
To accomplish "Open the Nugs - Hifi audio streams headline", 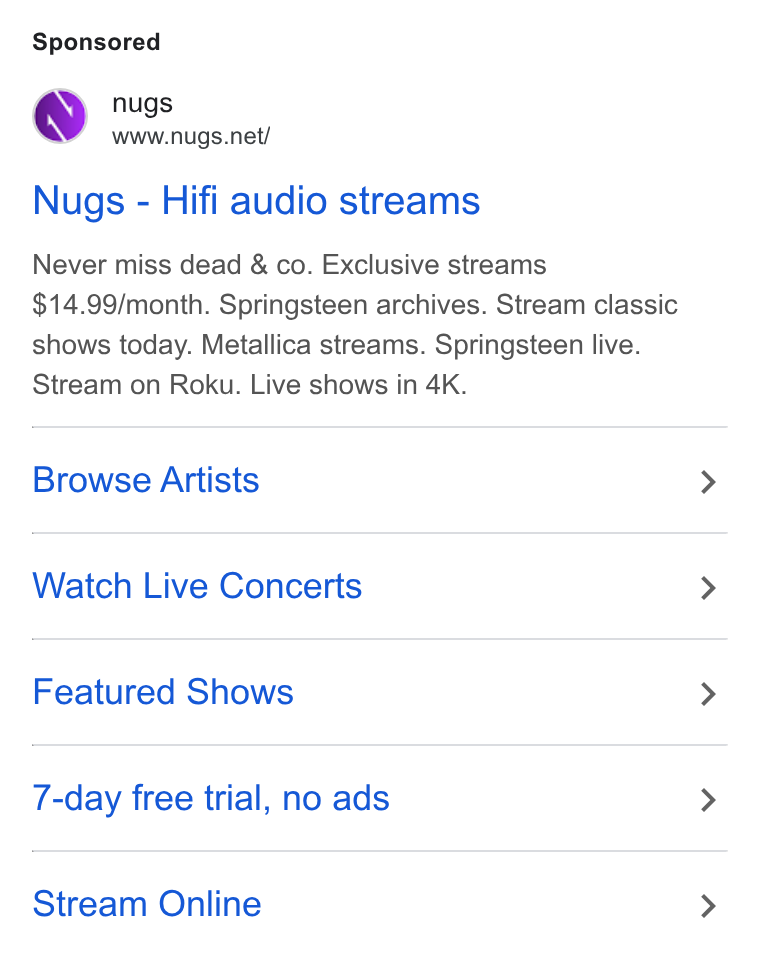I will click(256, 201).
